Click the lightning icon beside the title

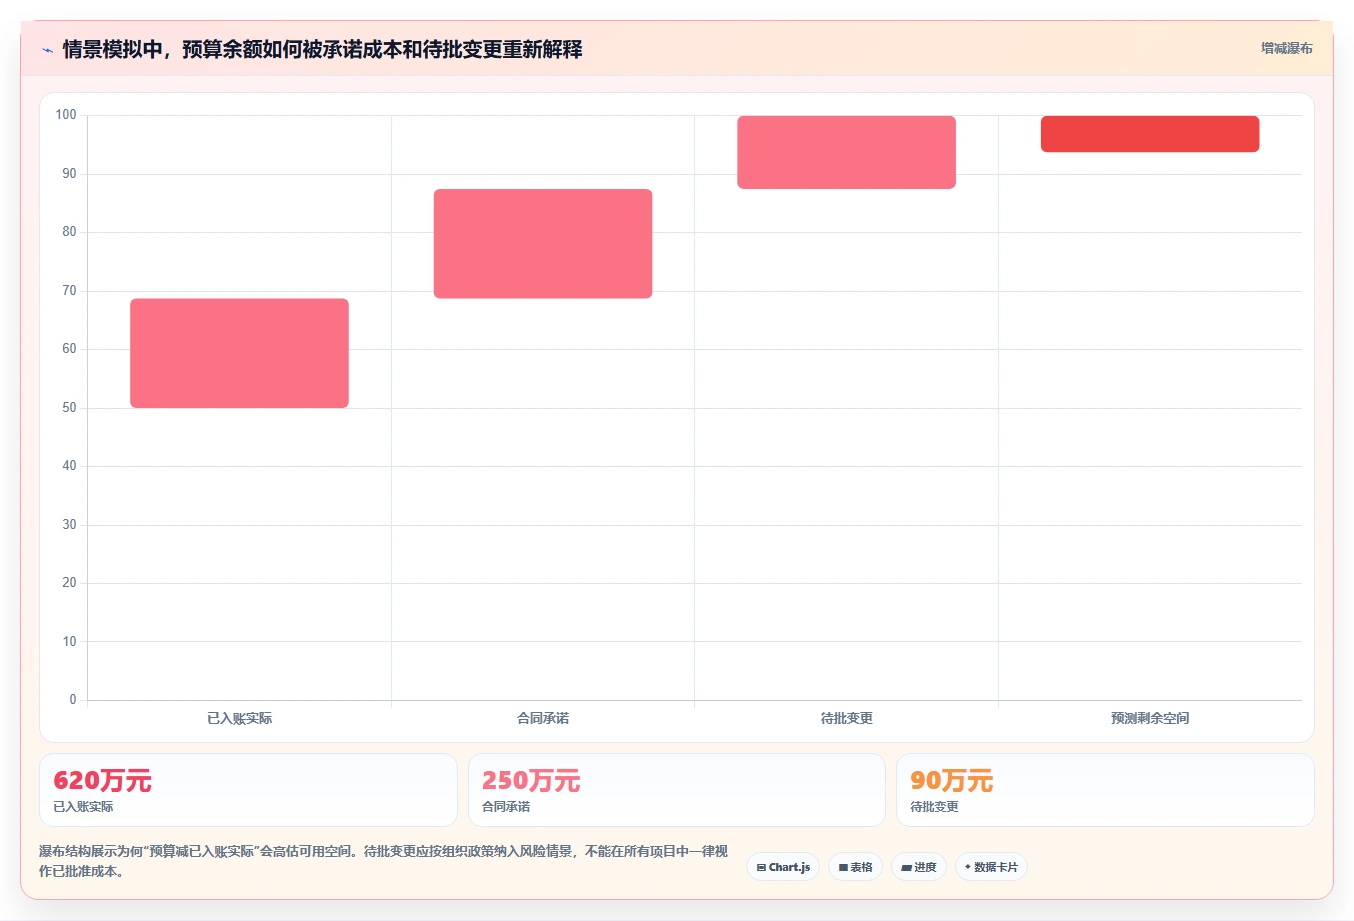click(x=47, y=50)
